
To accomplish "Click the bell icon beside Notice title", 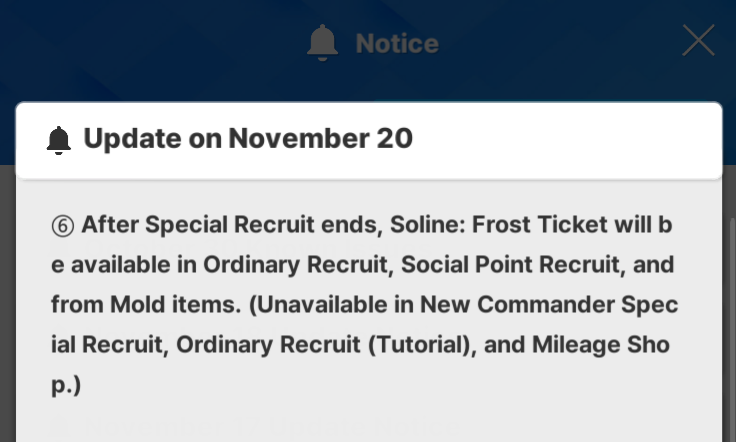I will click(x=322, y=43).
